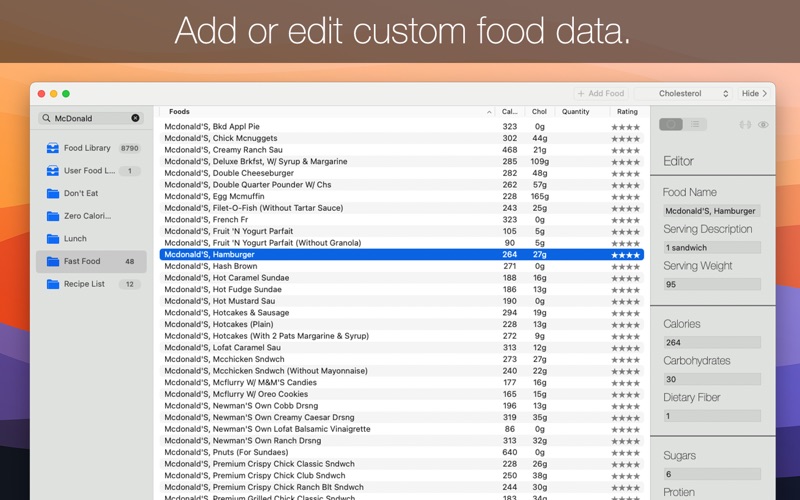Image resolution: width=800 pixels, height=500 pixels.
Task: Toggle the eye visibility icon in Editor panel
Action: coord(763,124)
